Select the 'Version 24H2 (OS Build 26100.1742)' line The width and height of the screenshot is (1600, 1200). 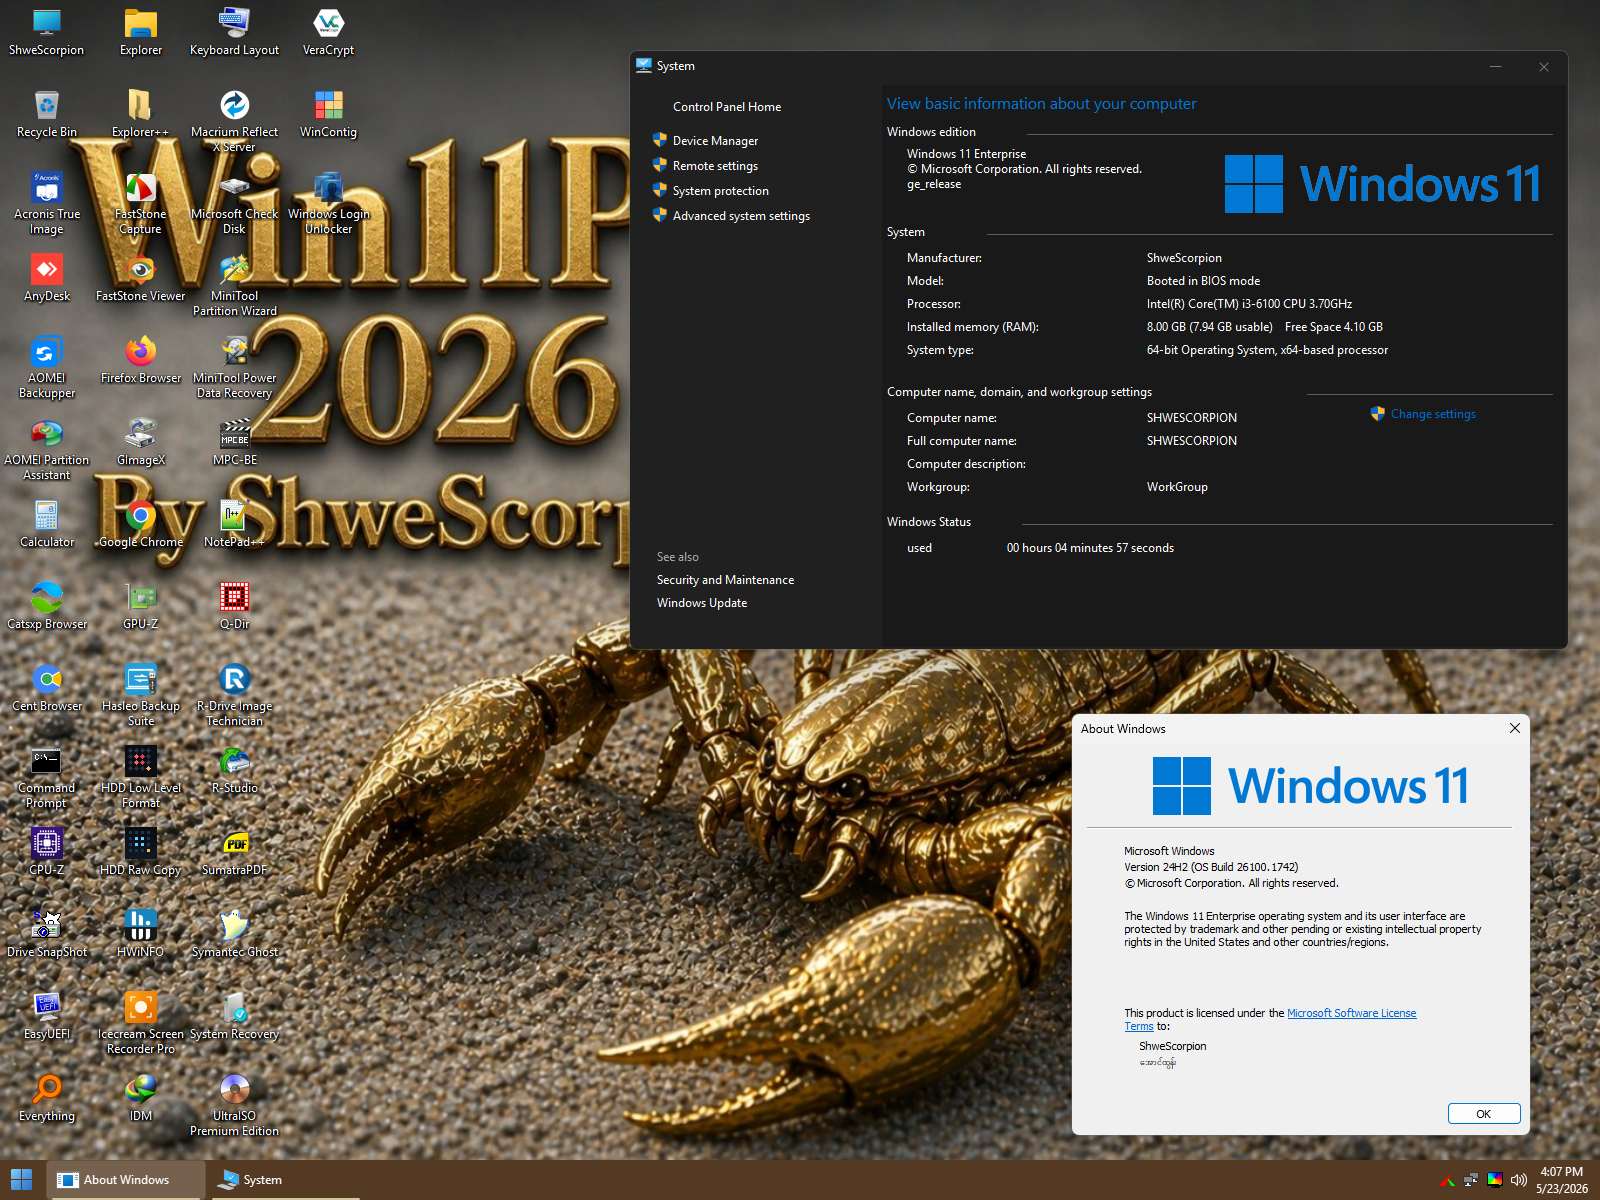coord(1211,867)
